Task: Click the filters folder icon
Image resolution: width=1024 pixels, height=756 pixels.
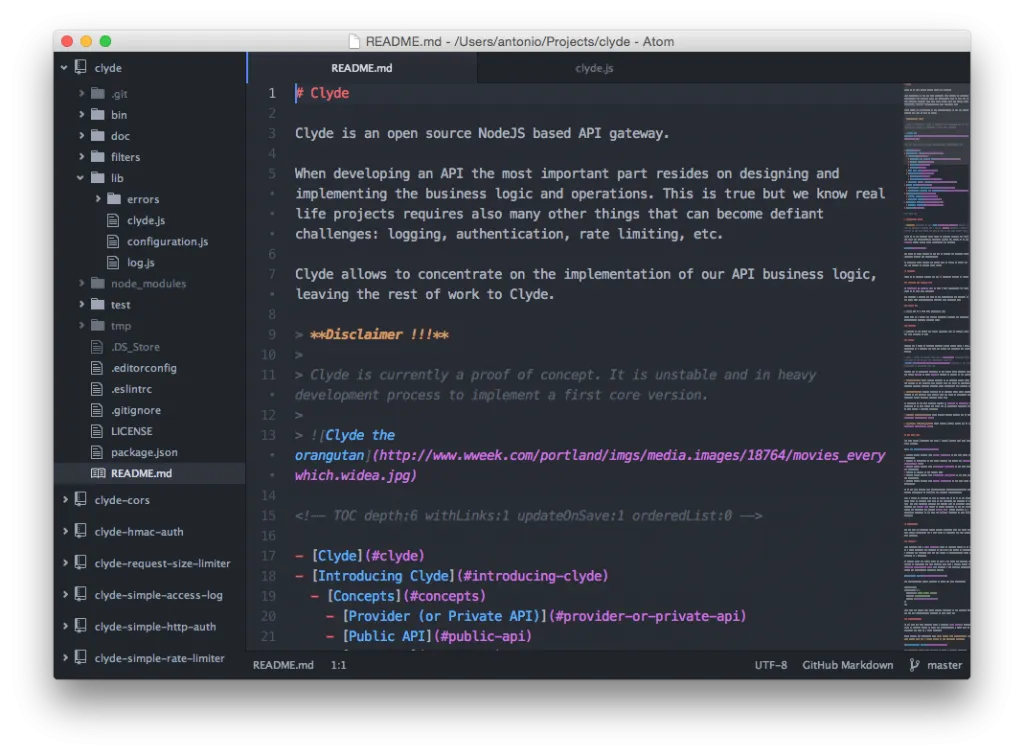Action: pyautogui.click(x=98, y=157)
